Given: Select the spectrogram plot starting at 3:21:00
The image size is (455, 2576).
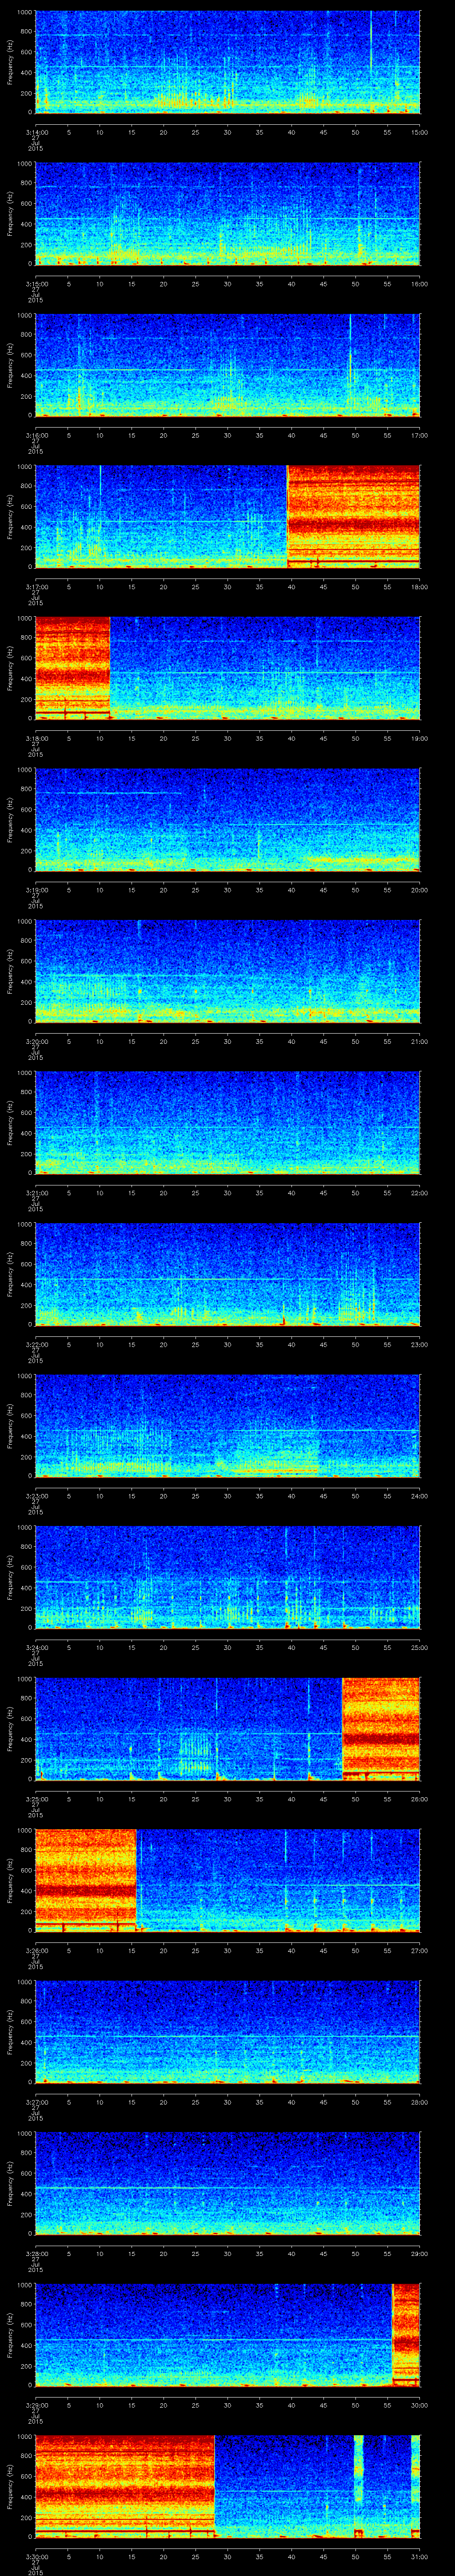Looking at the screenshot, I should 228,1123.
